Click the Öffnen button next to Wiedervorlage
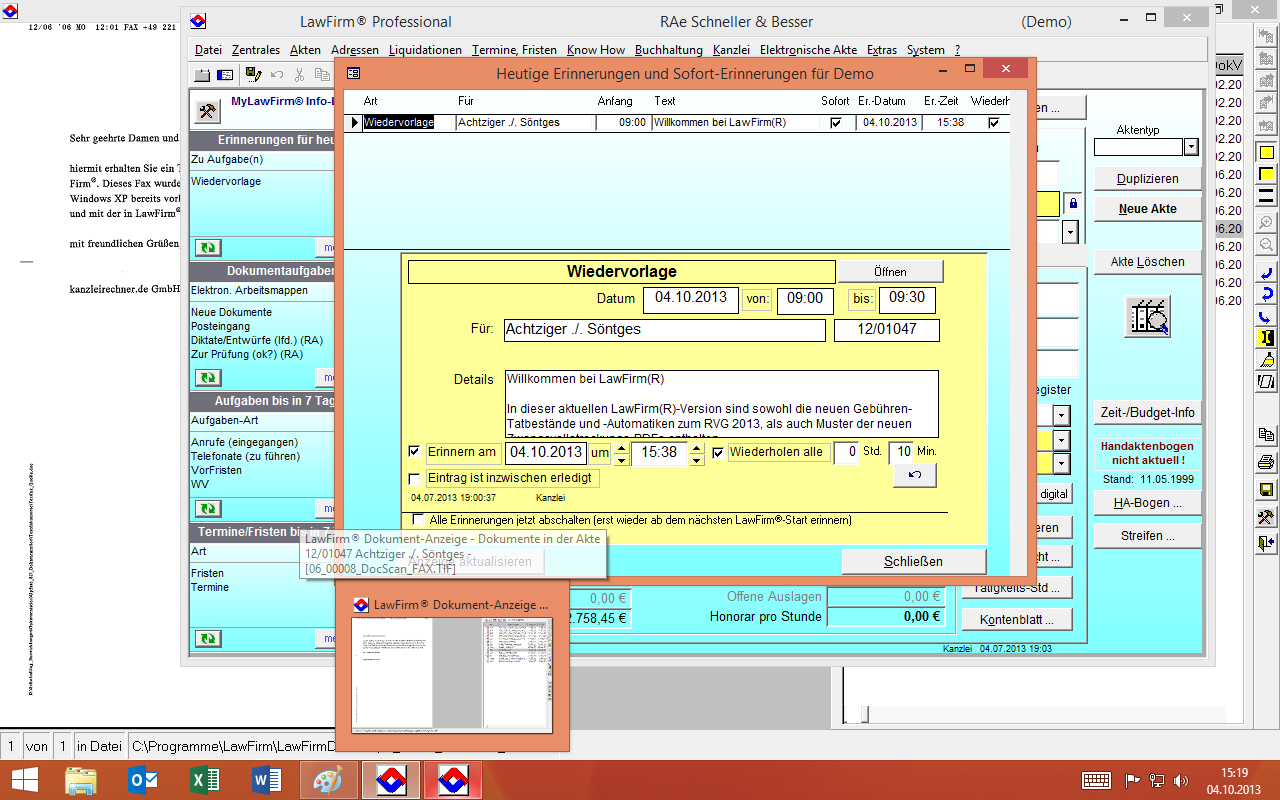 889,271
